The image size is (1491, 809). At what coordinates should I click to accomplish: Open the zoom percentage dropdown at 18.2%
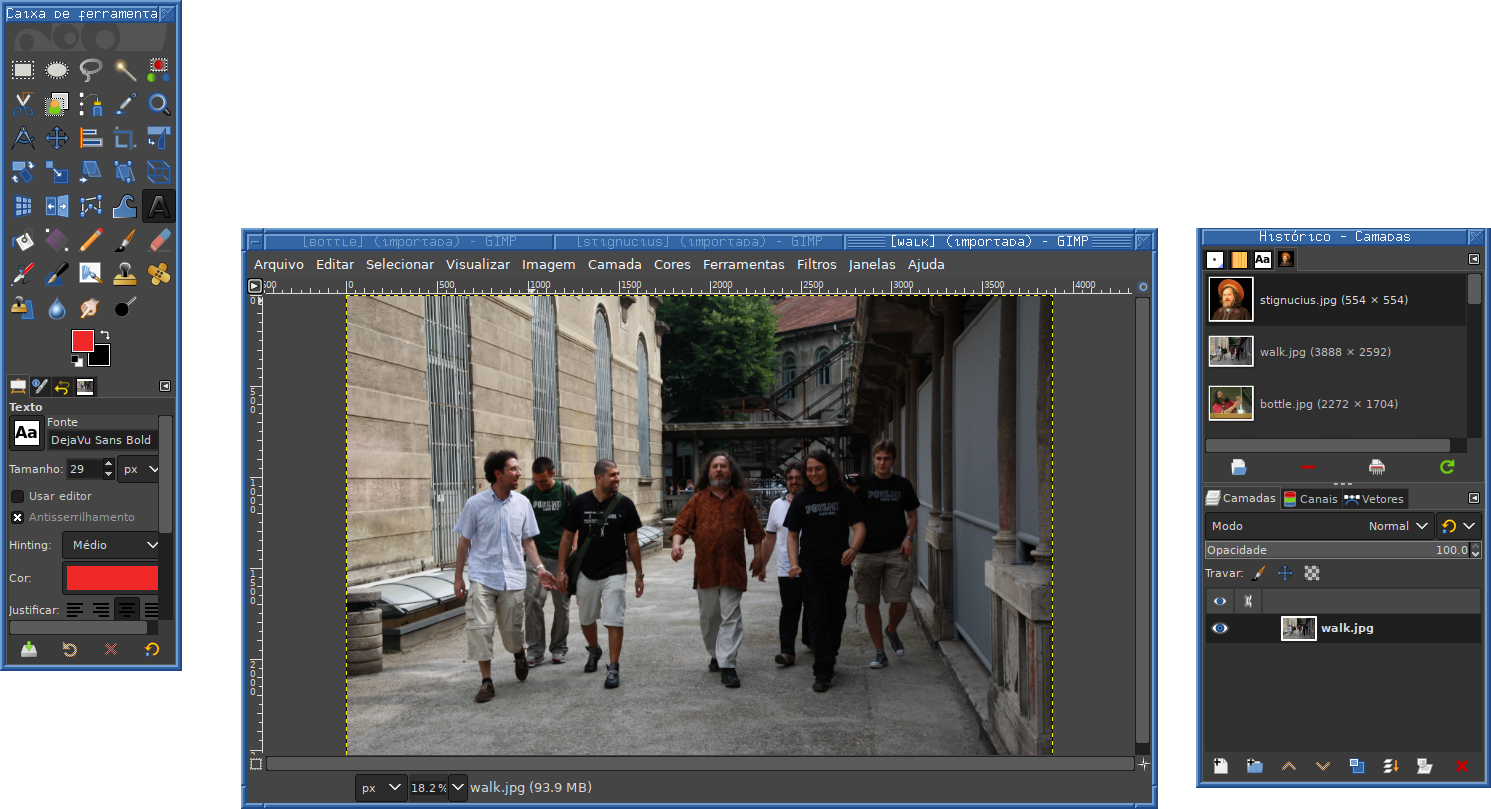(458, 787)
